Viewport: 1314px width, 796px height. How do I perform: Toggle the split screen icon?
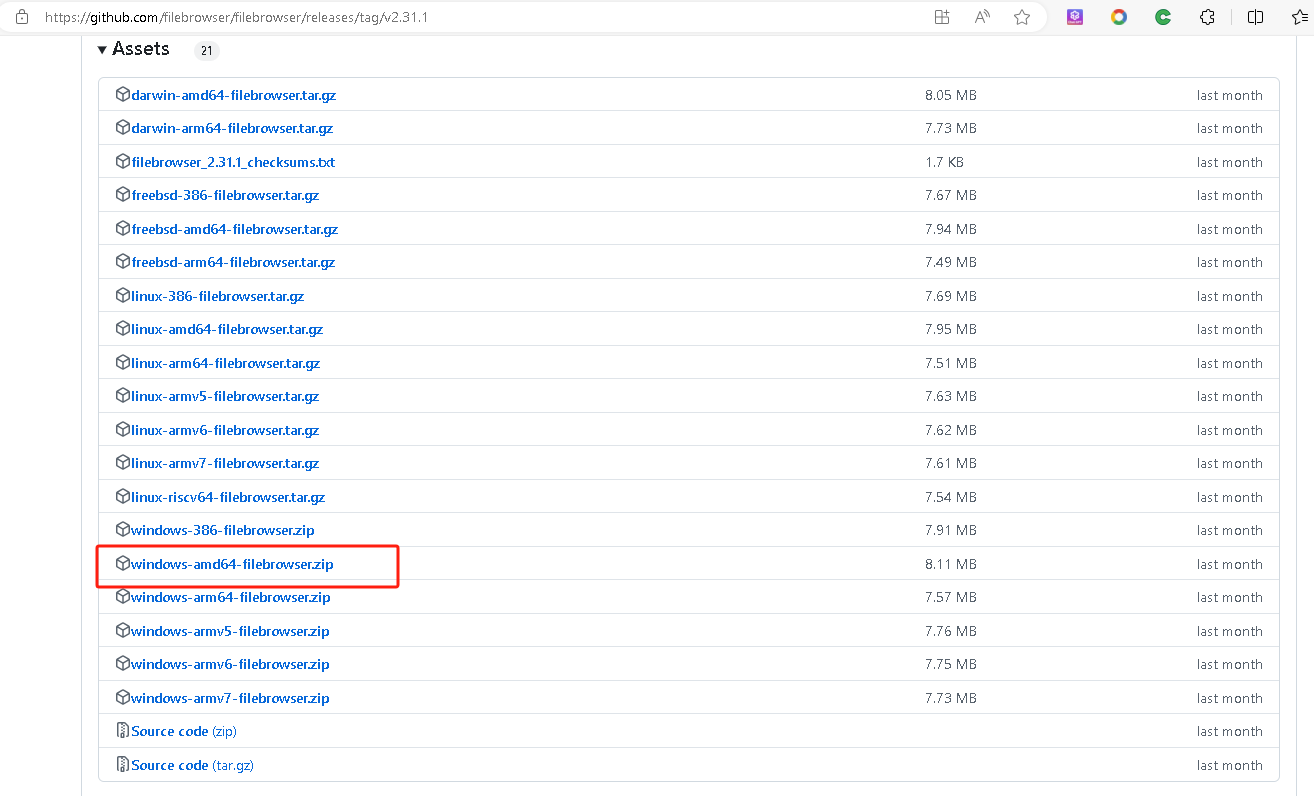[1255, 17]
